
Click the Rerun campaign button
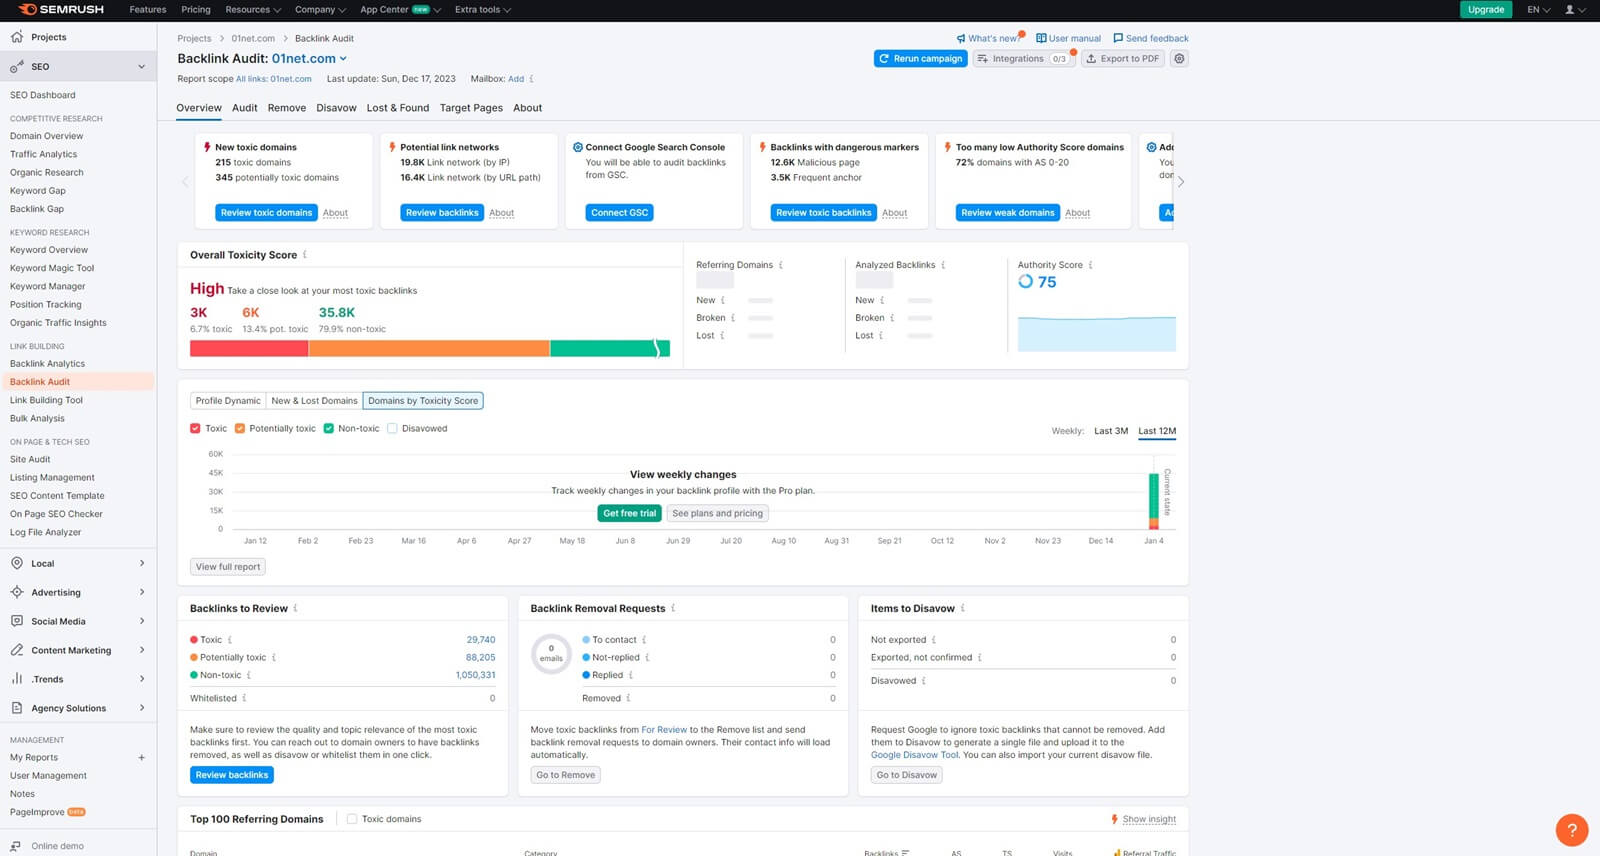pos(920,59)
